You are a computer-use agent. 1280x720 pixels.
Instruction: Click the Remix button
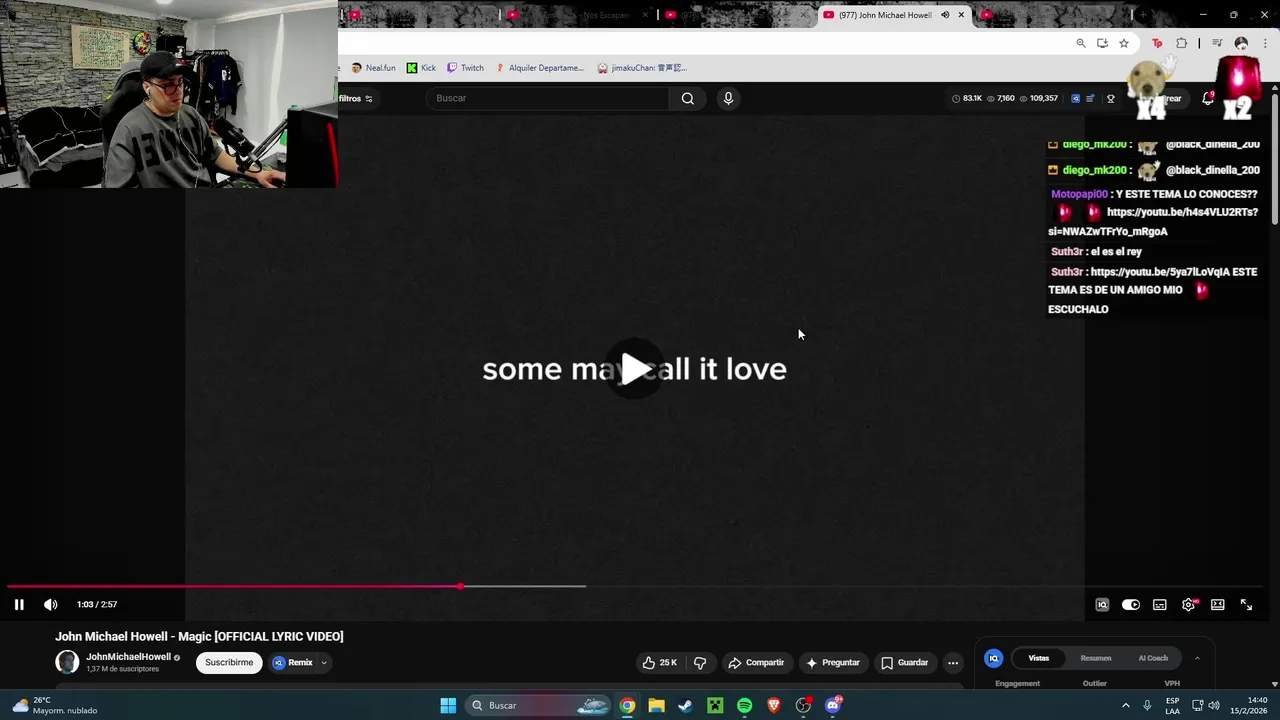pos(293,662)
